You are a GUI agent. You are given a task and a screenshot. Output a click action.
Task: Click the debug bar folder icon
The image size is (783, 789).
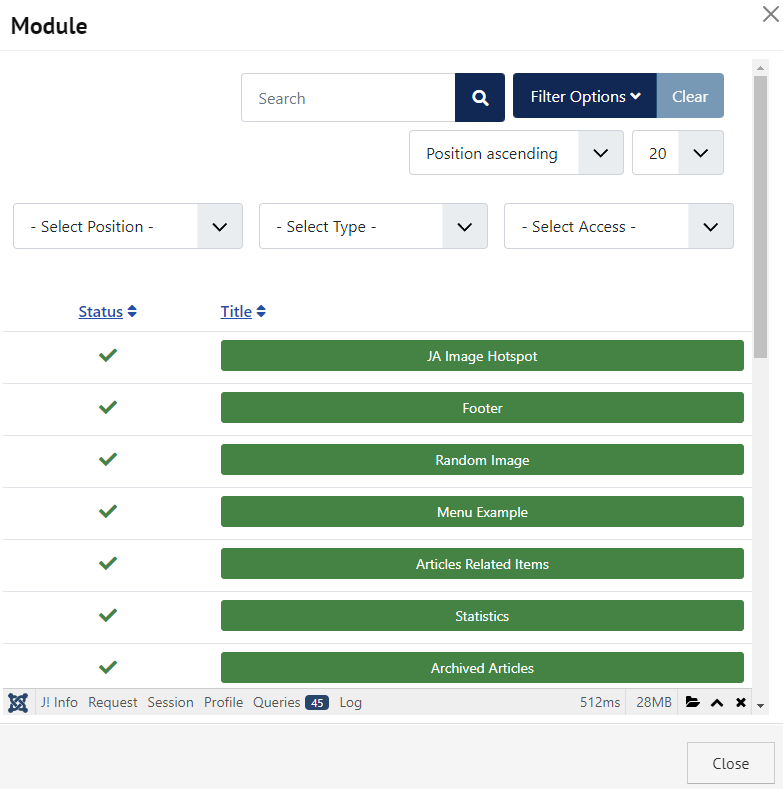pyautogui.click(x=692, y=702)
